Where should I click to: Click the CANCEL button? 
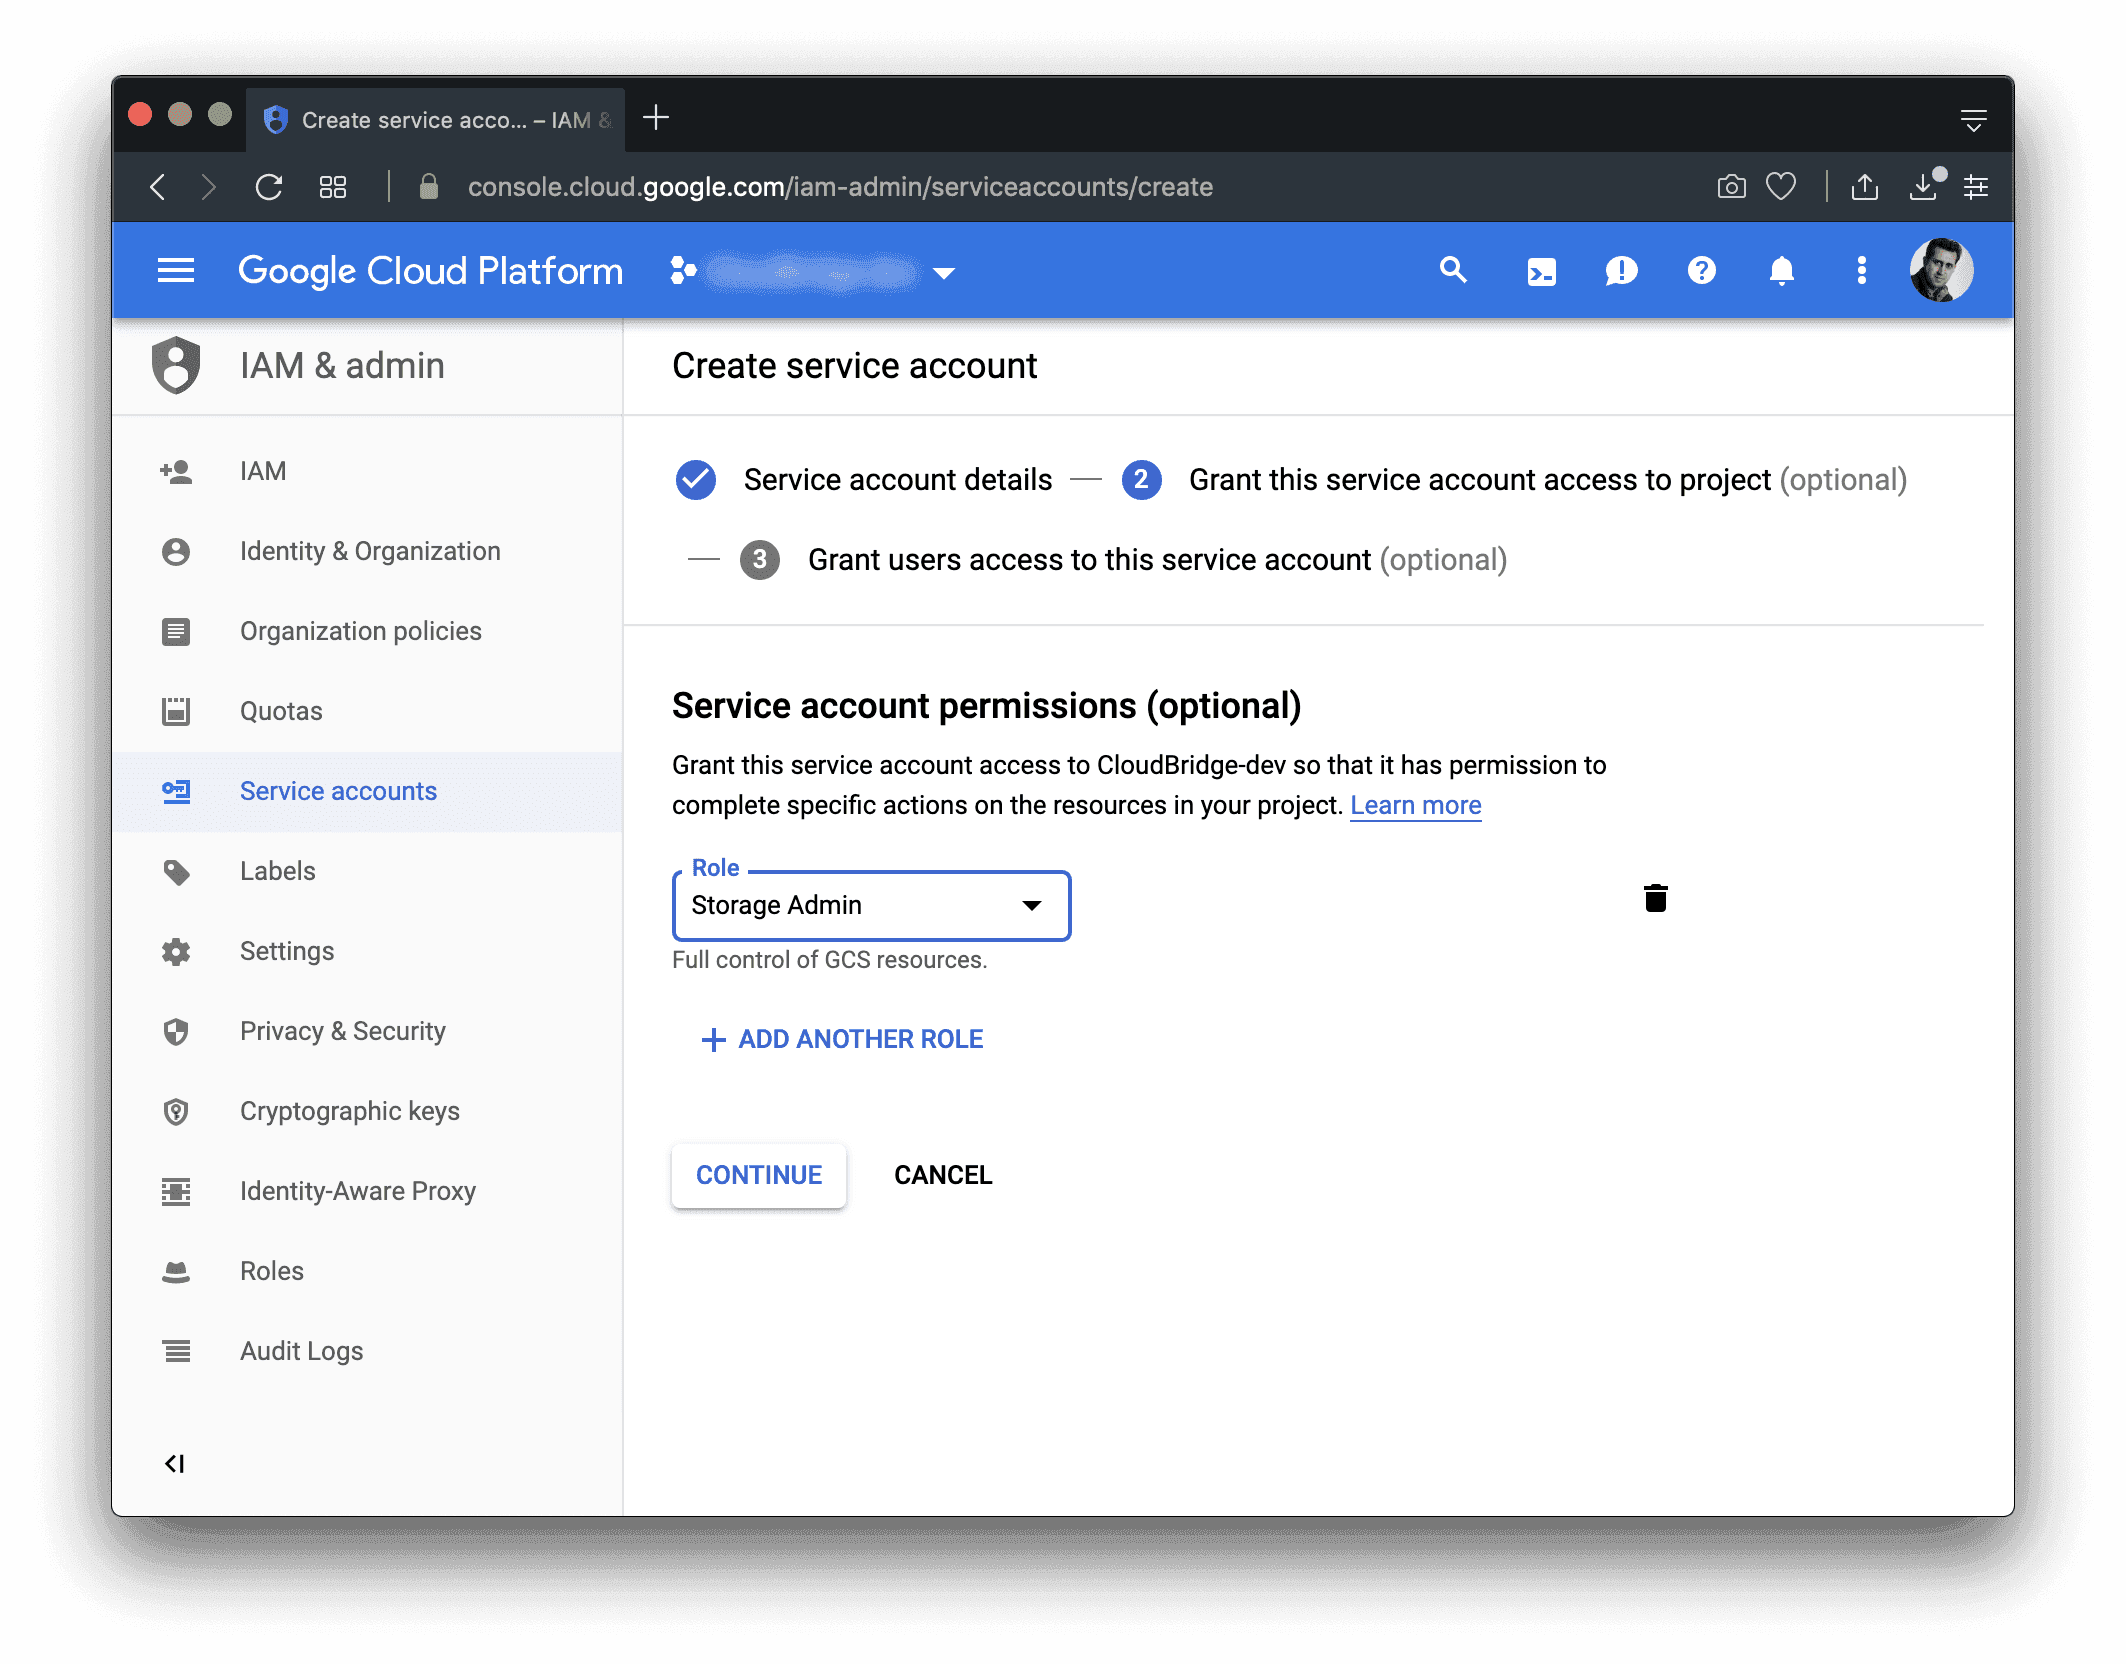pyautogui.click(x=942, y=1175)
